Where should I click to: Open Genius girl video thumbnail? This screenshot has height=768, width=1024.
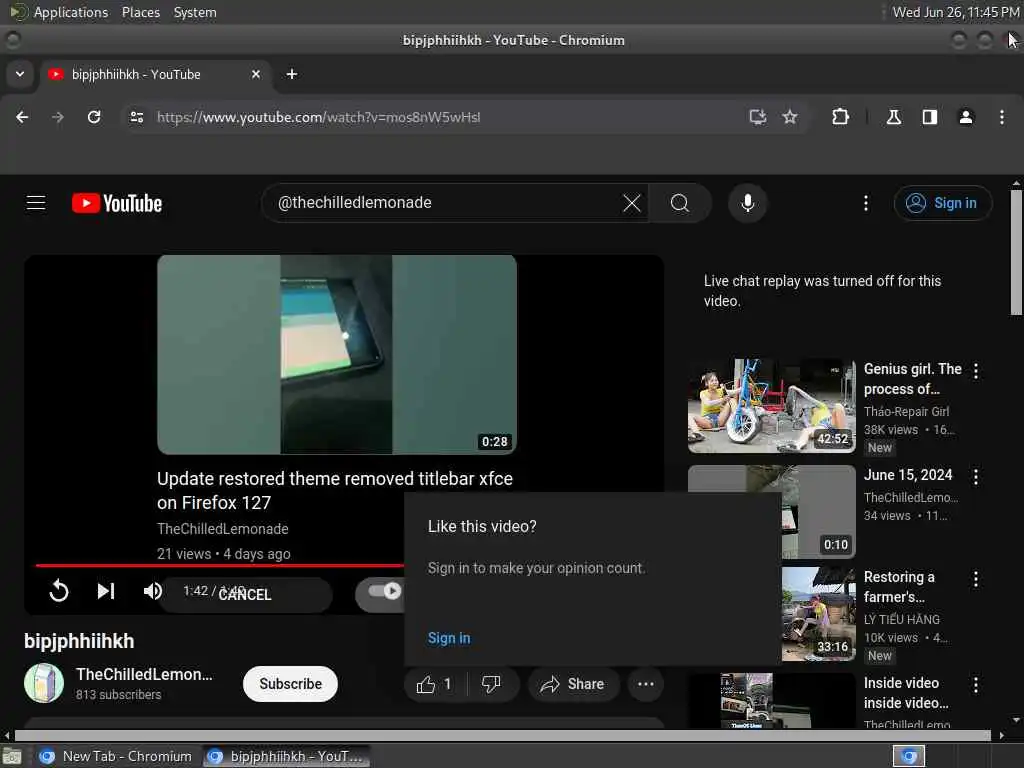pos(771,406)
